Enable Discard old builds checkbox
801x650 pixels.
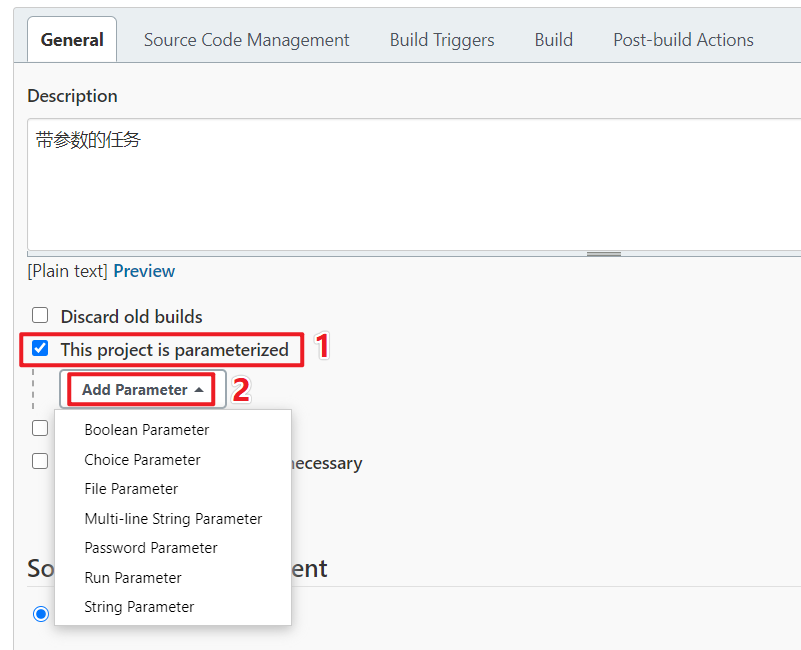point(40,315)
